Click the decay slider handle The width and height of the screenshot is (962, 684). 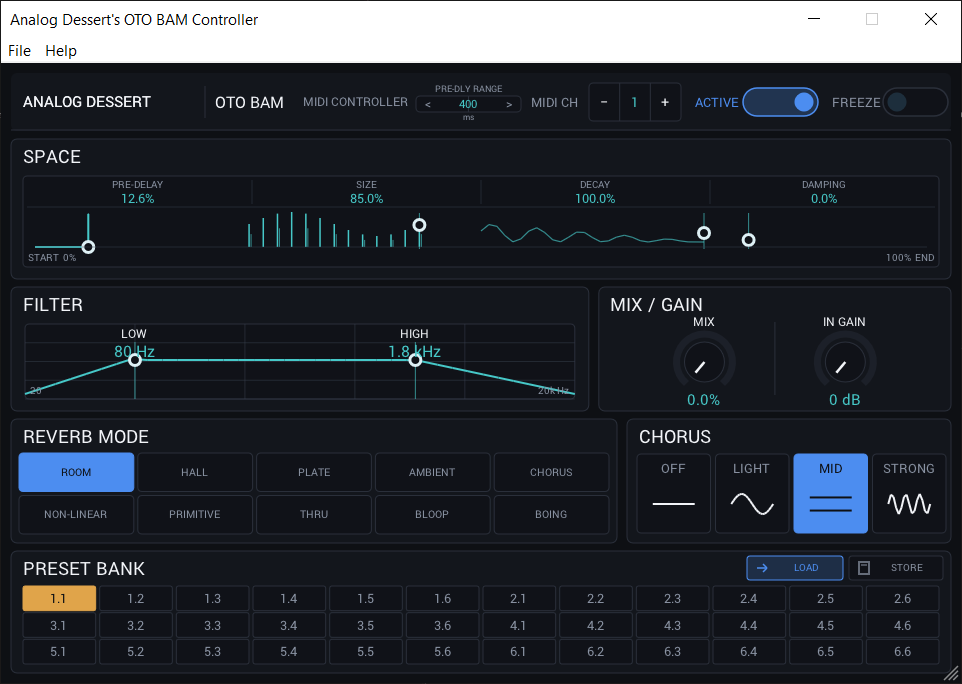pyautogui.click(x=704, y=233)
